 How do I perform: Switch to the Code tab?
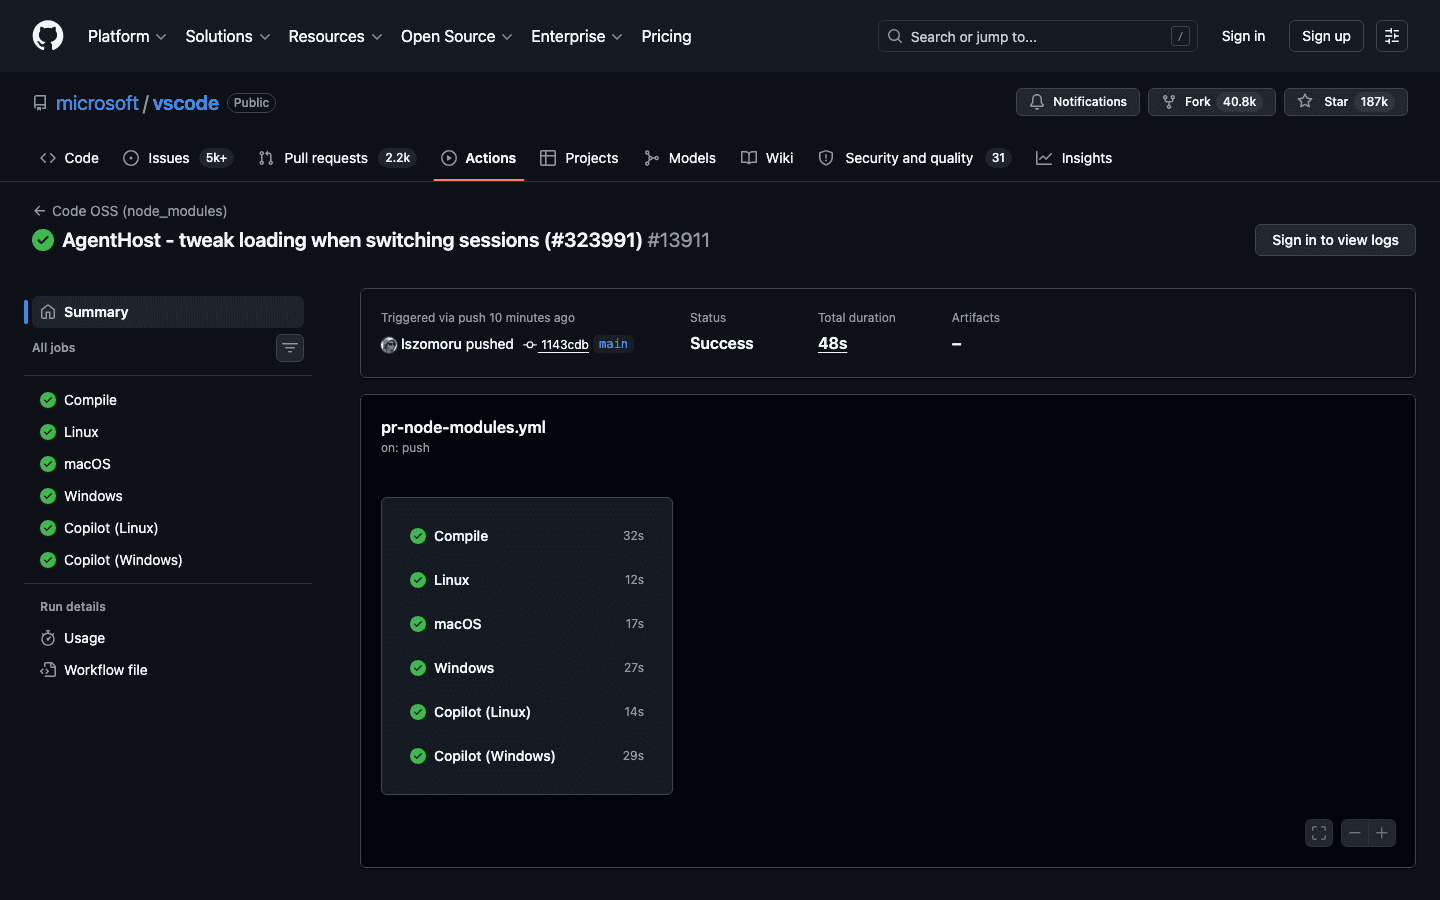click(69, 158)
